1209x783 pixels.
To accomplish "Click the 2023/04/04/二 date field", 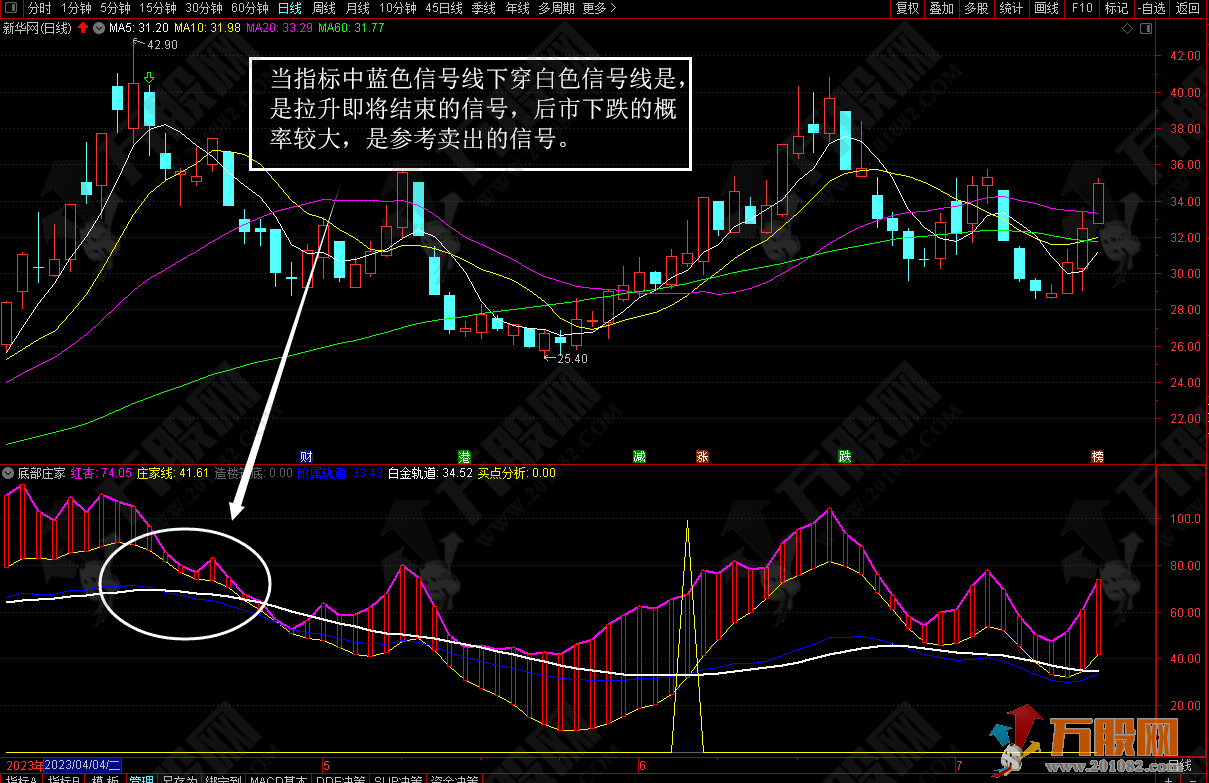I will point(83,765).
